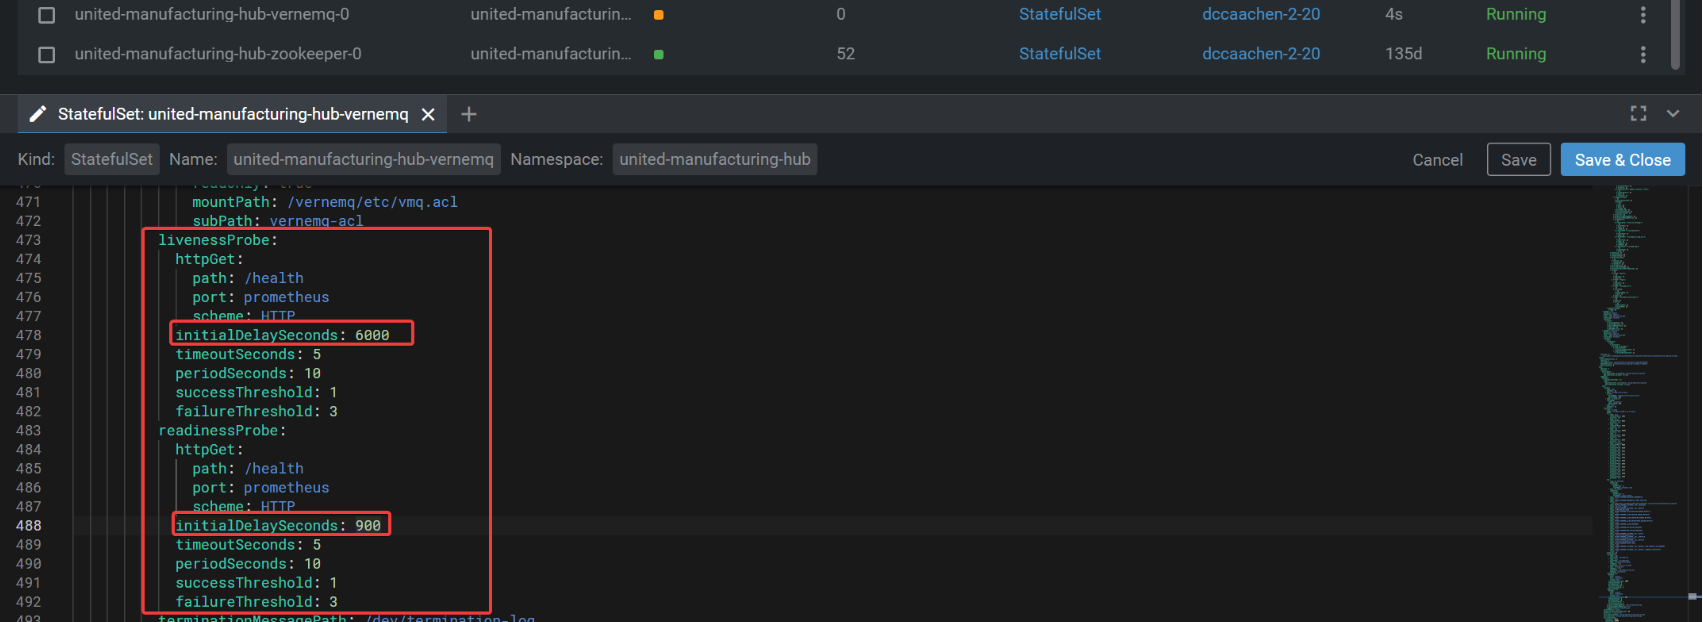The width and height of the screenshot is (1703, 622).
Task: Open StatefulSet link in vernemq-0 row
Action: coord(1059,14)
